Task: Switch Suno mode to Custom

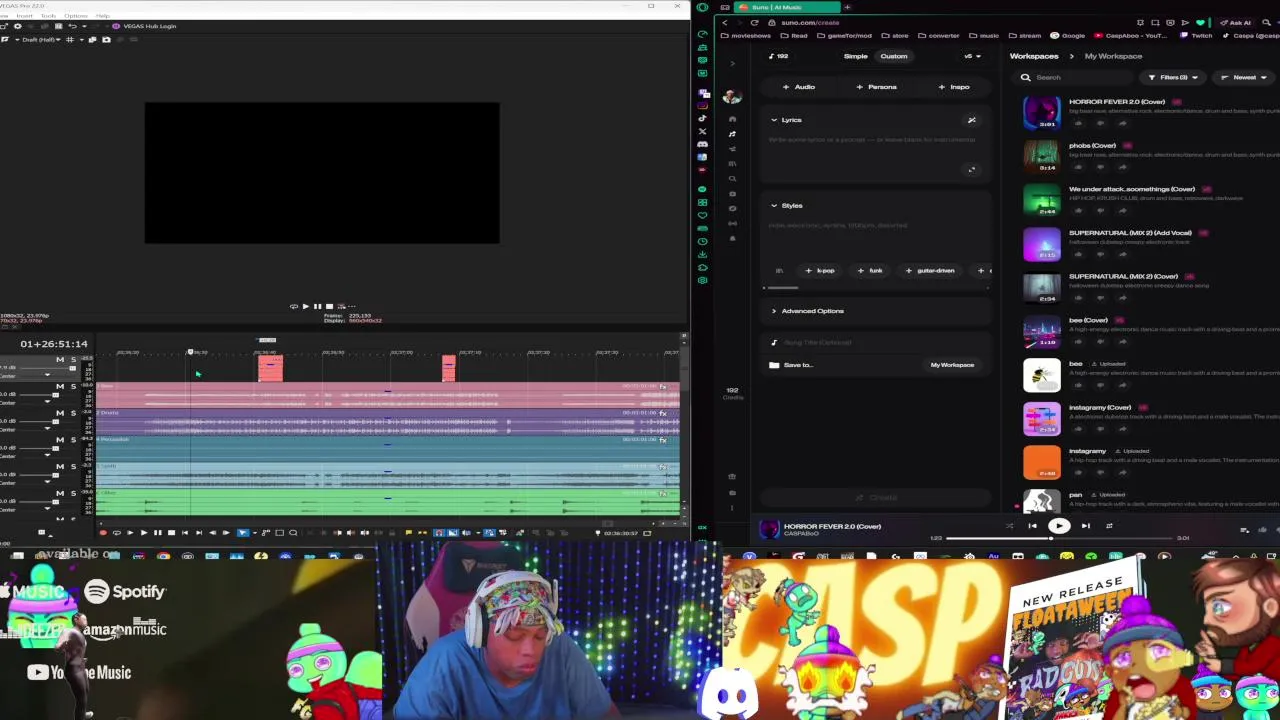Action: pos(894,56)
